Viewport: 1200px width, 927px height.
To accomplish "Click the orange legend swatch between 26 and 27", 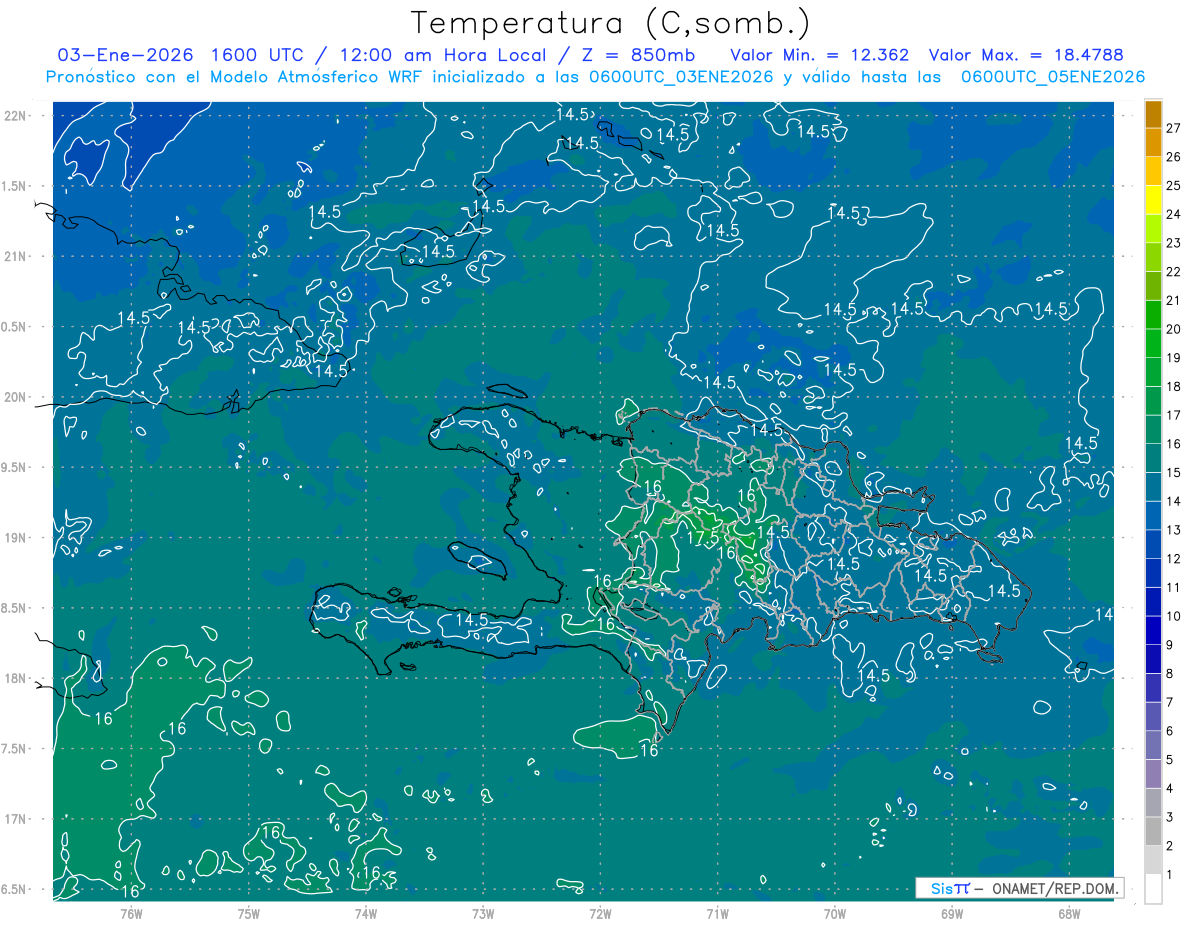I will click(x=1153, y=143).
